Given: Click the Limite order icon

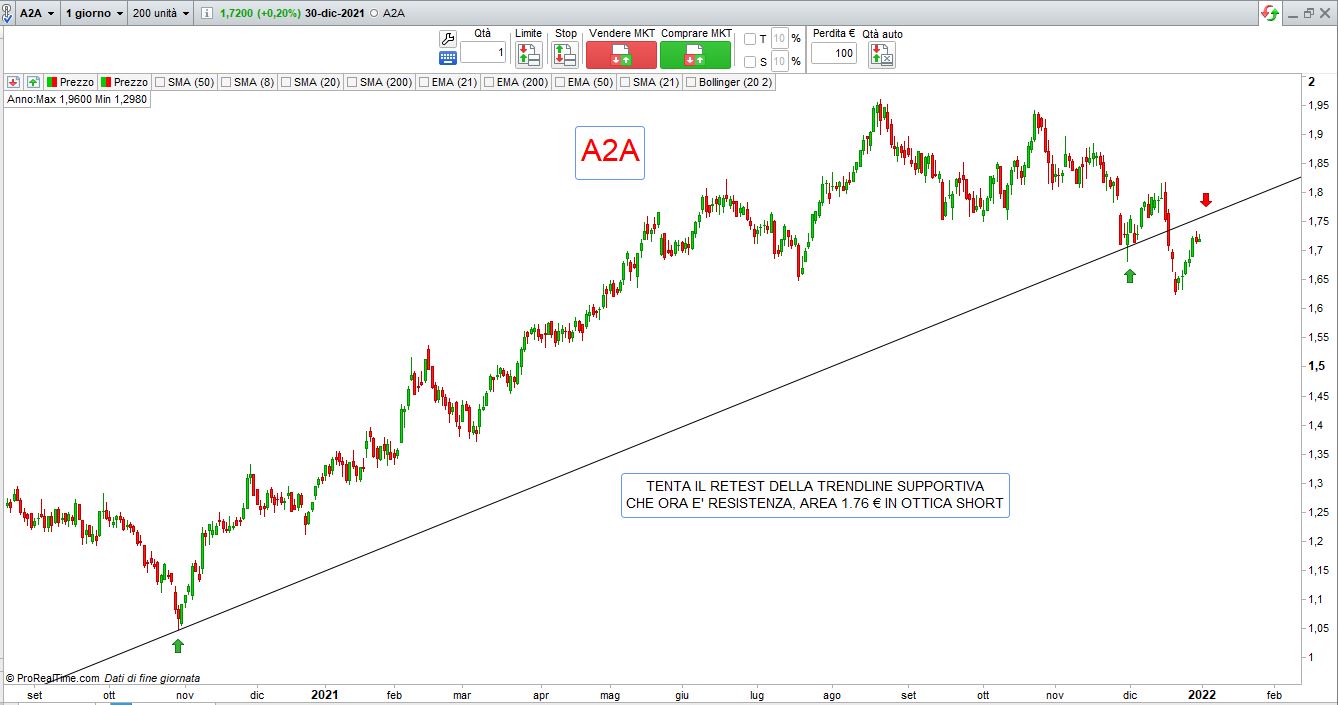Looking at the screenshot, I should pyautogui.click(x=529, y=54).
